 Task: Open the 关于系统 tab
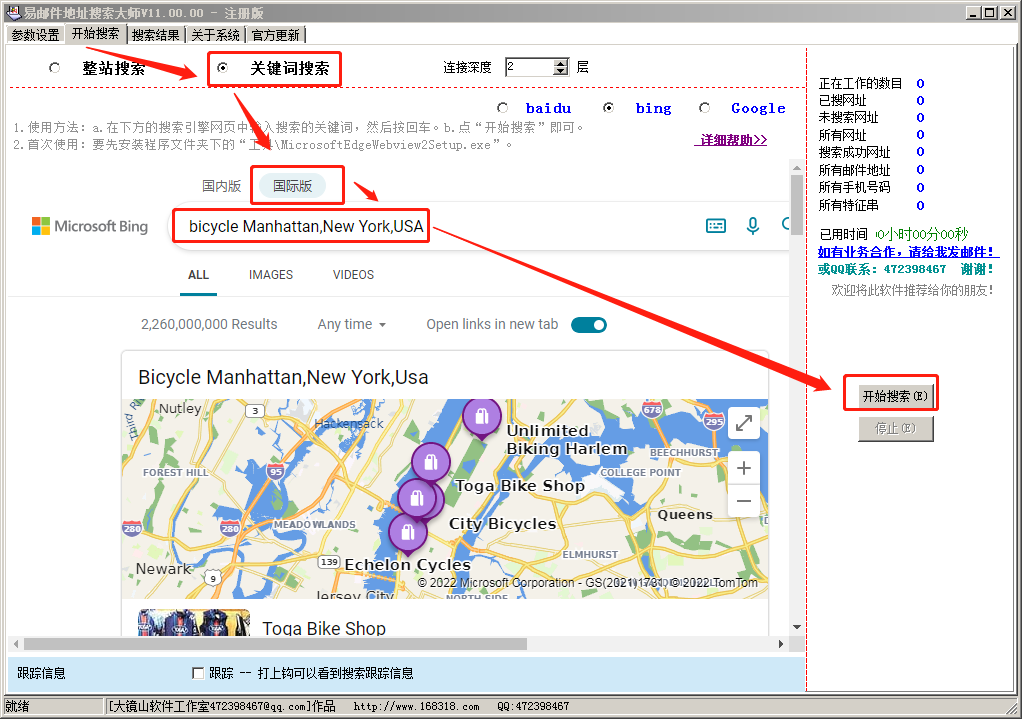216,35
